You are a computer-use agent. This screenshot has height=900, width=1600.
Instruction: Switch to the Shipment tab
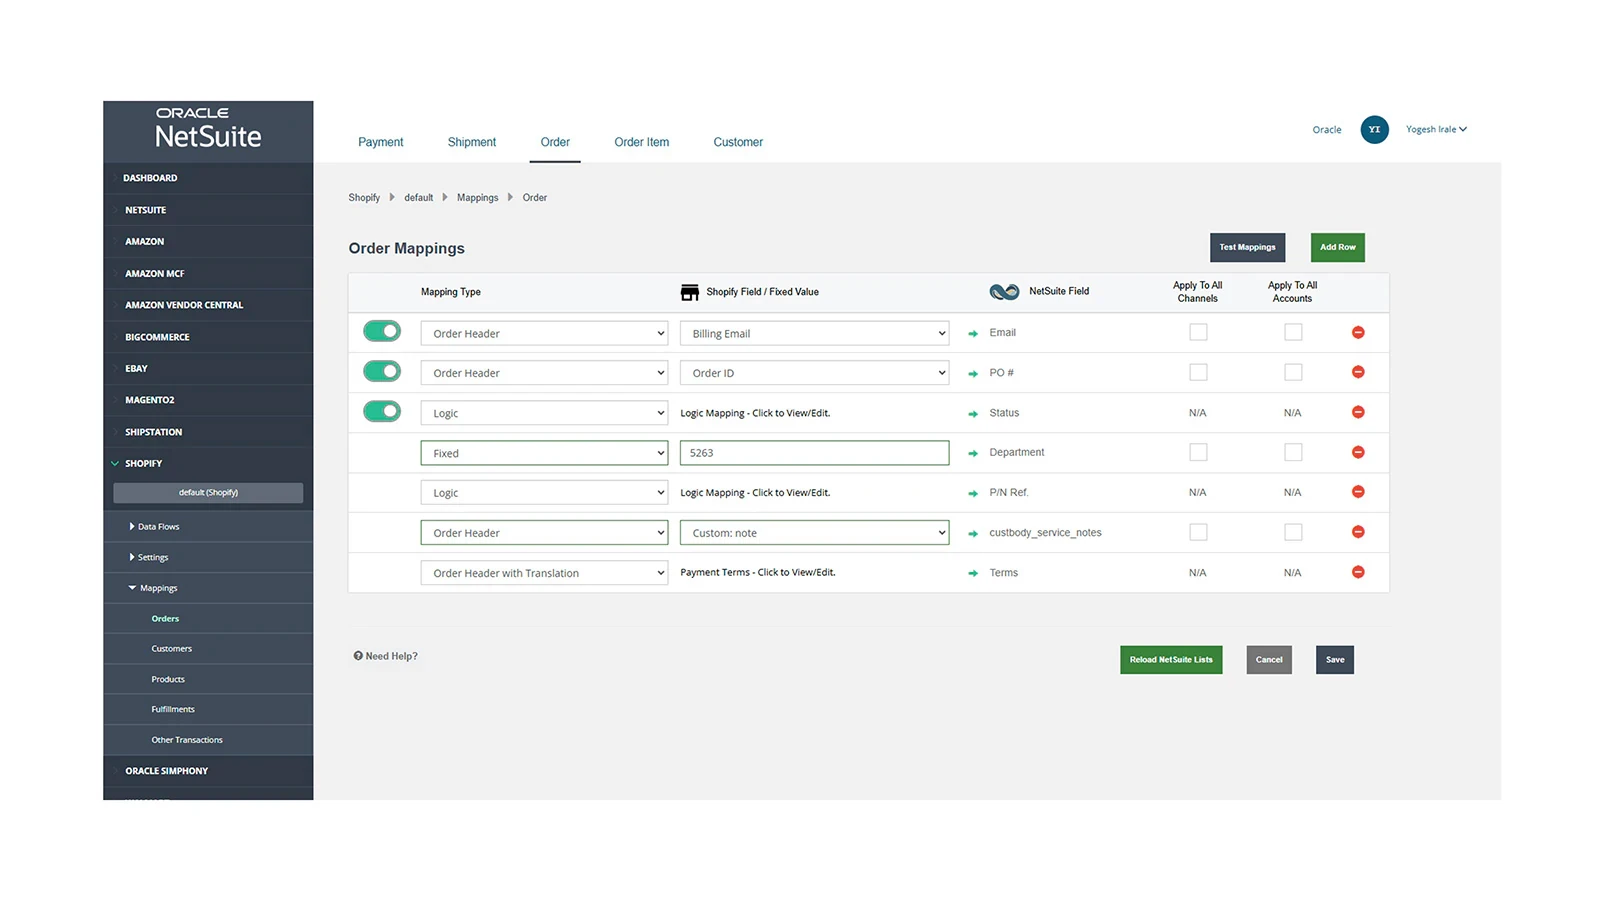[472, 142]
